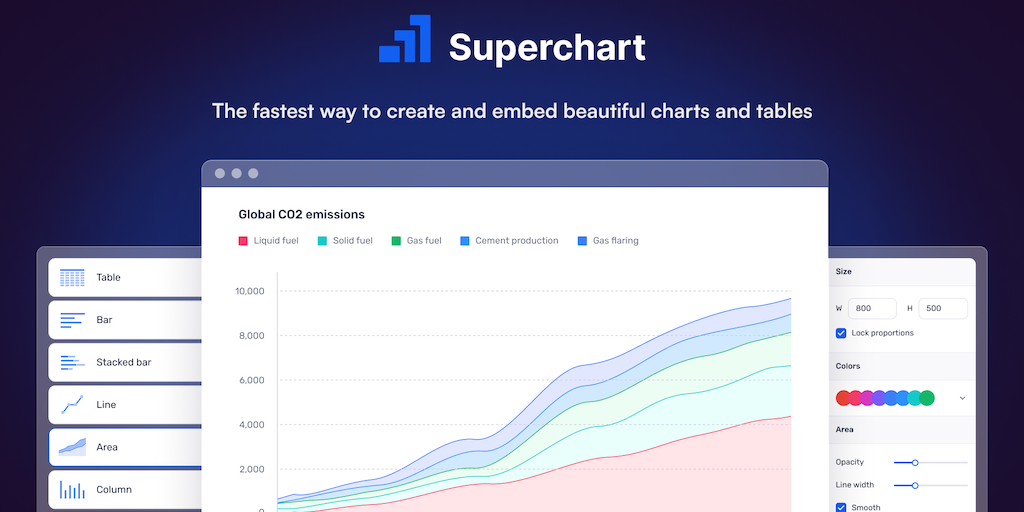Choose the Column chart icon
Screen dimensions: 1024x512
click(72, 489)
